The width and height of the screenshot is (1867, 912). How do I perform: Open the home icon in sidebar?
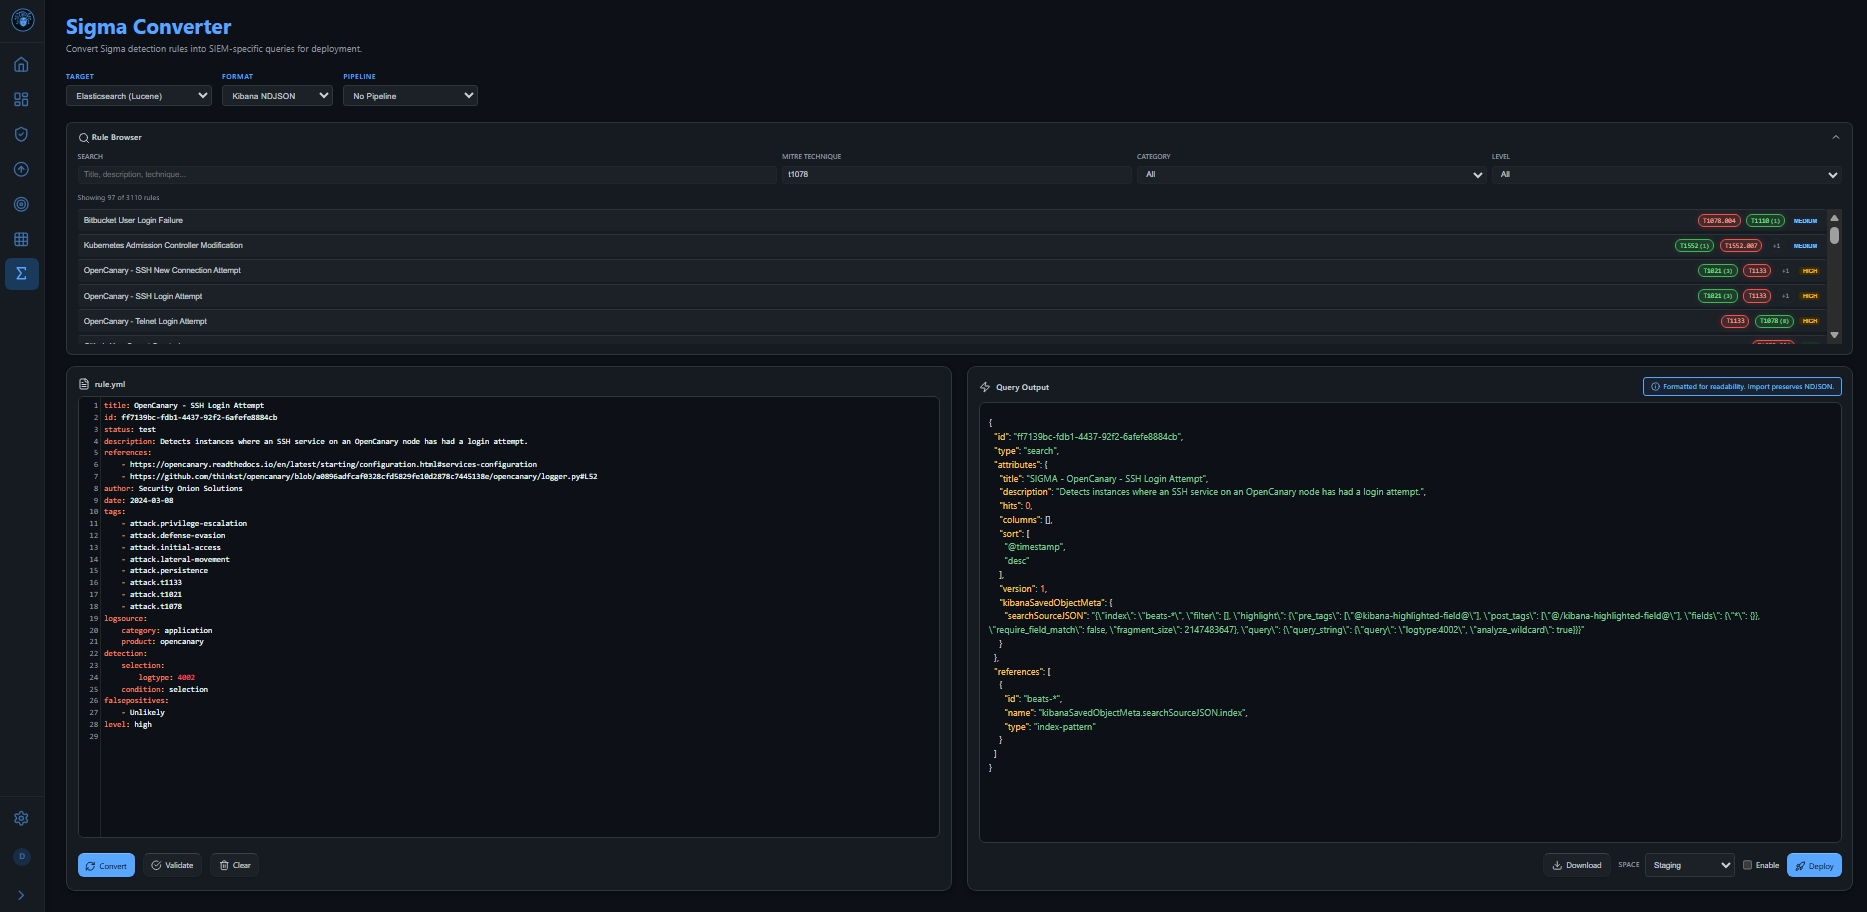pyautogui.click(x=21, y=65)
